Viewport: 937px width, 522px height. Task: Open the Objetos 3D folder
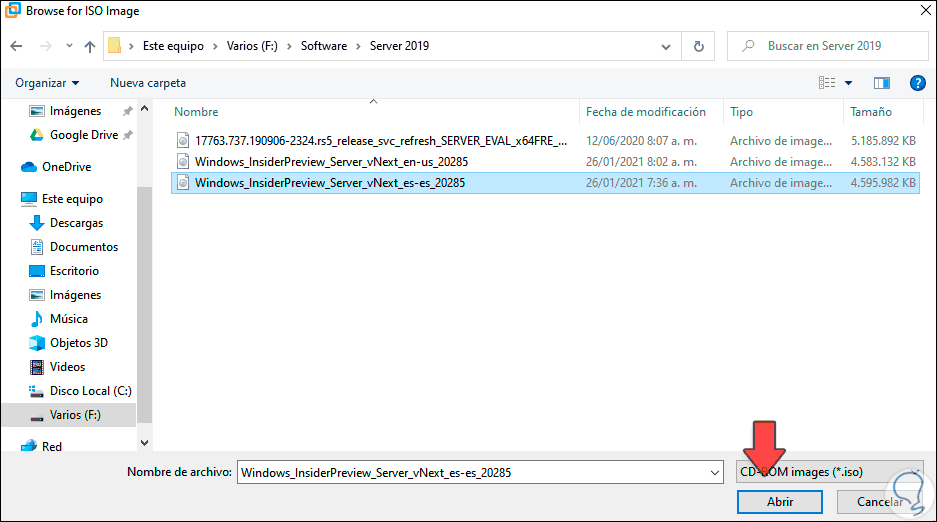[79, 343]
